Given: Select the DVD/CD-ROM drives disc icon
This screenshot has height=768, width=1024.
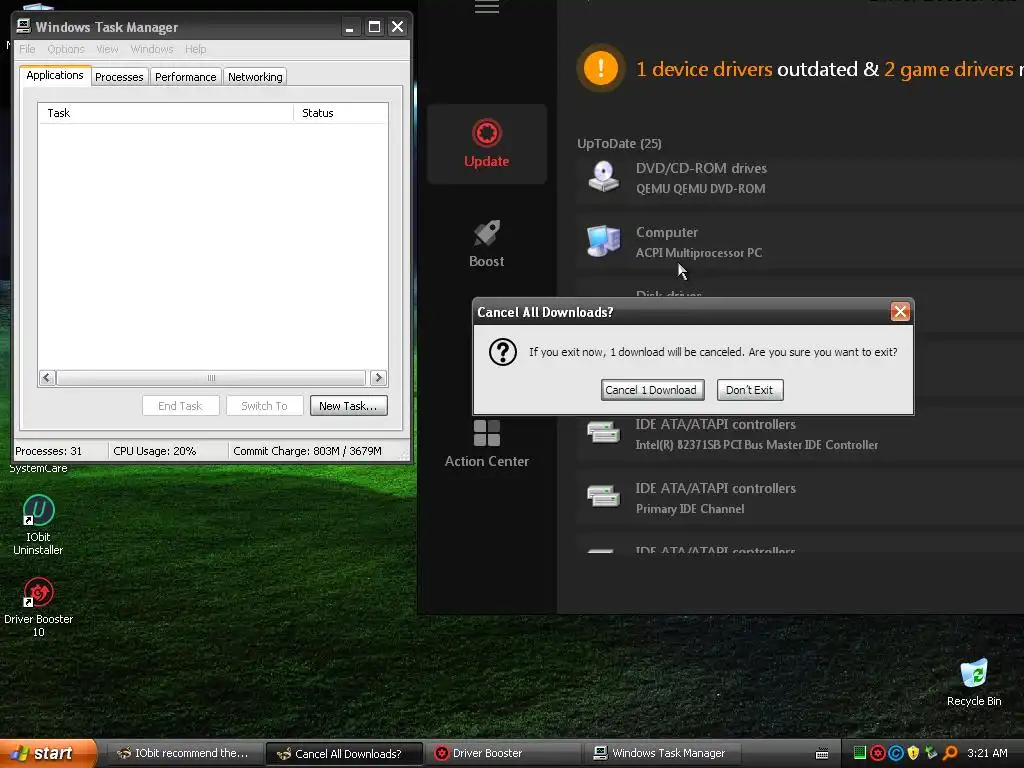Looking at the screenshot, I should (603, 176).
